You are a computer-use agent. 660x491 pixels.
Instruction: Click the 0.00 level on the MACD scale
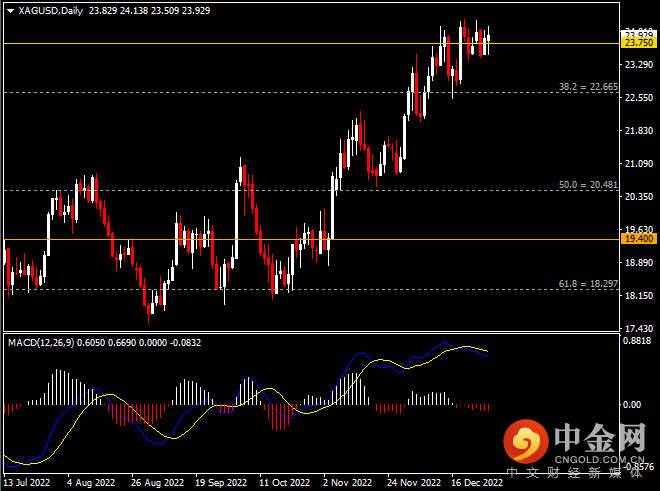[632, 405]
